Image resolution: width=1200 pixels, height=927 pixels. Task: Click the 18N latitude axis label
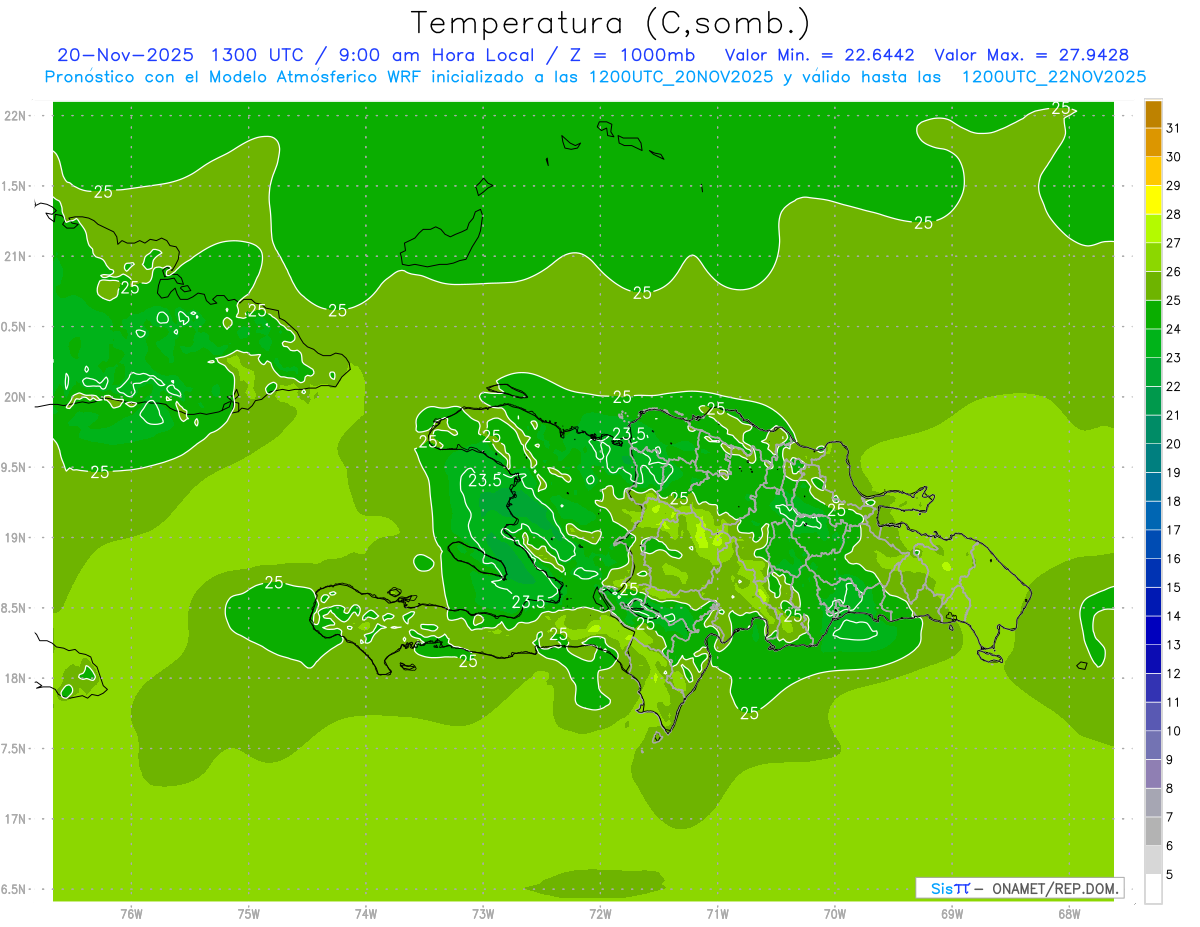16,679
